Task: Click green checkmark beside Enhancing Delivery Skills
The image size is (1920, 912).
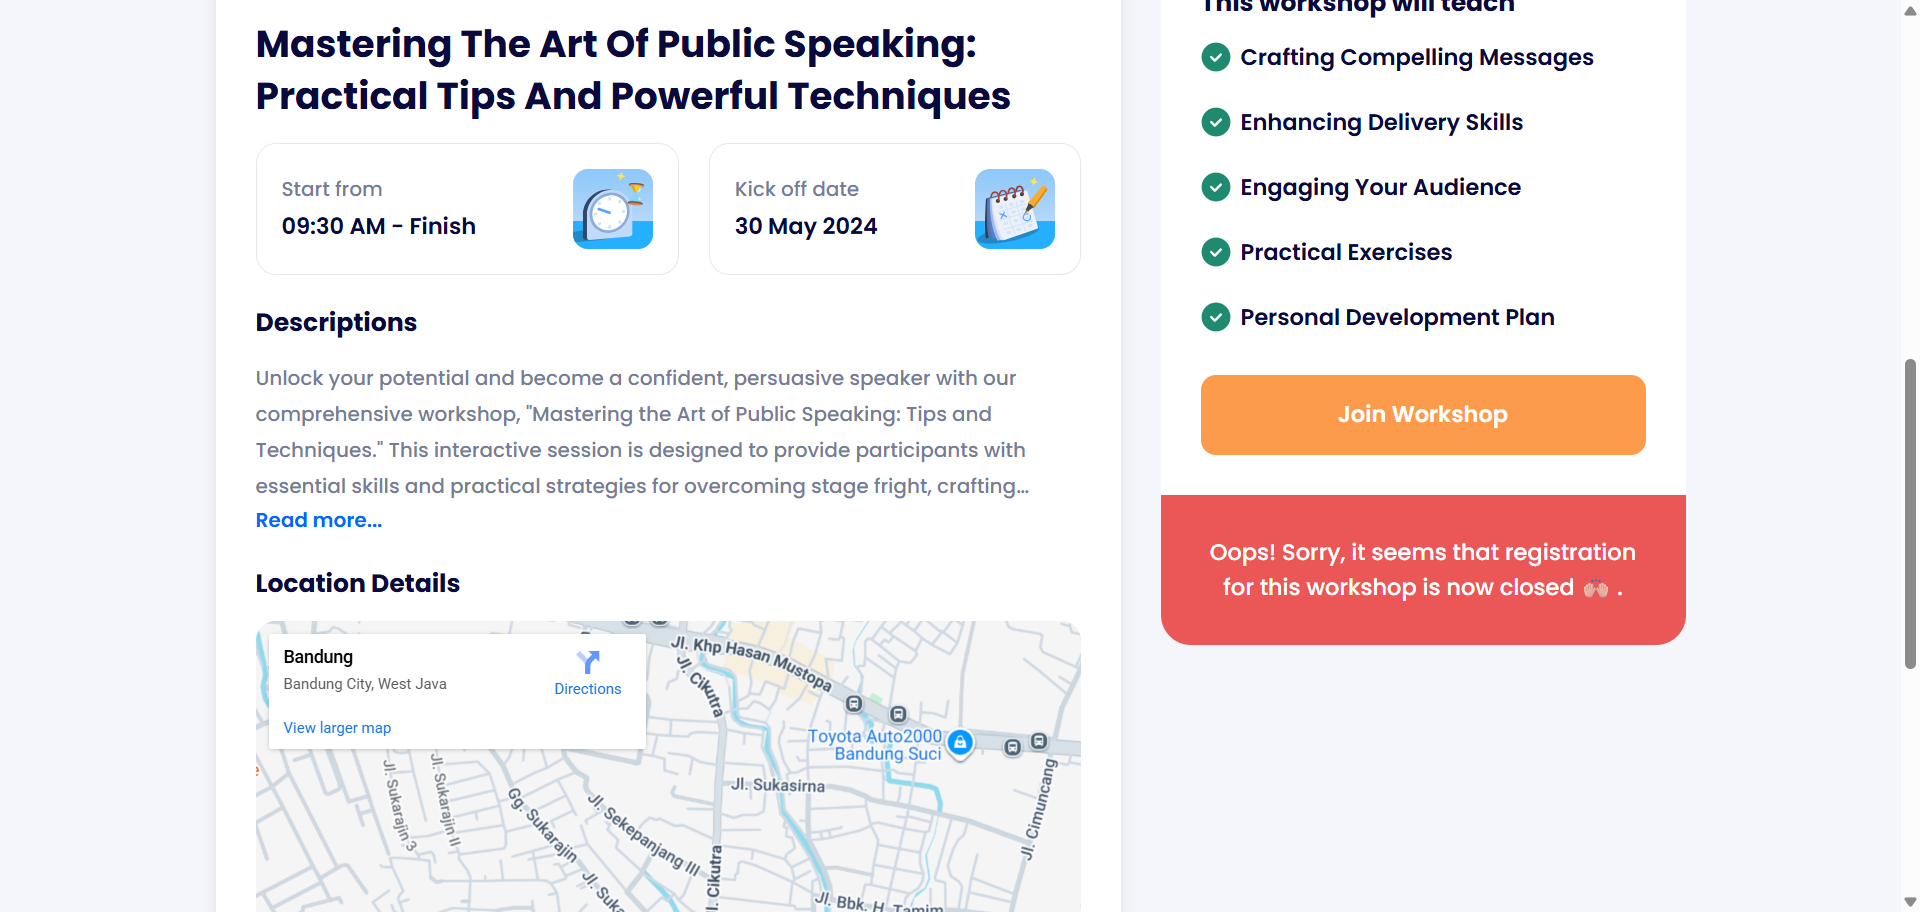Action: 1215,122
